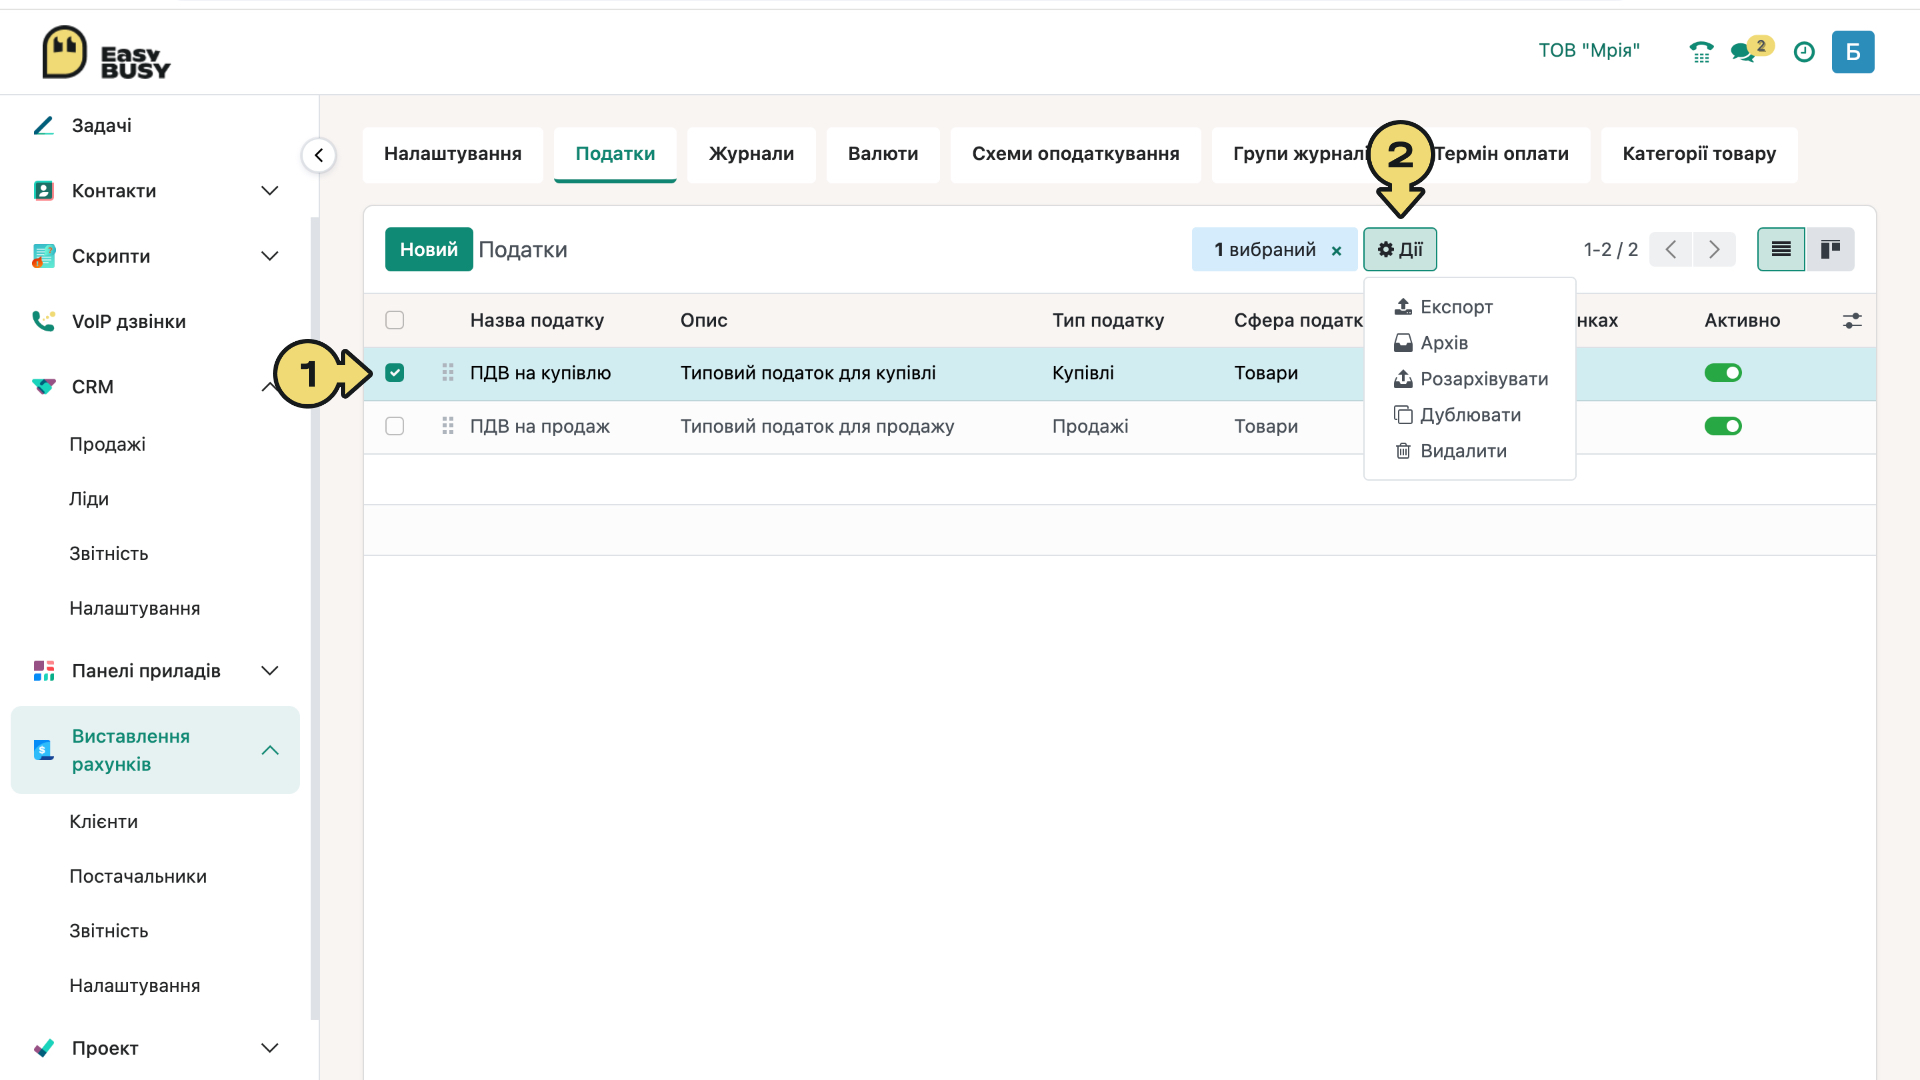Click the Задачі pencil icon
Image resolution: width=1920 pixels, height=1080 pixels.
click(x=43, y=125)
